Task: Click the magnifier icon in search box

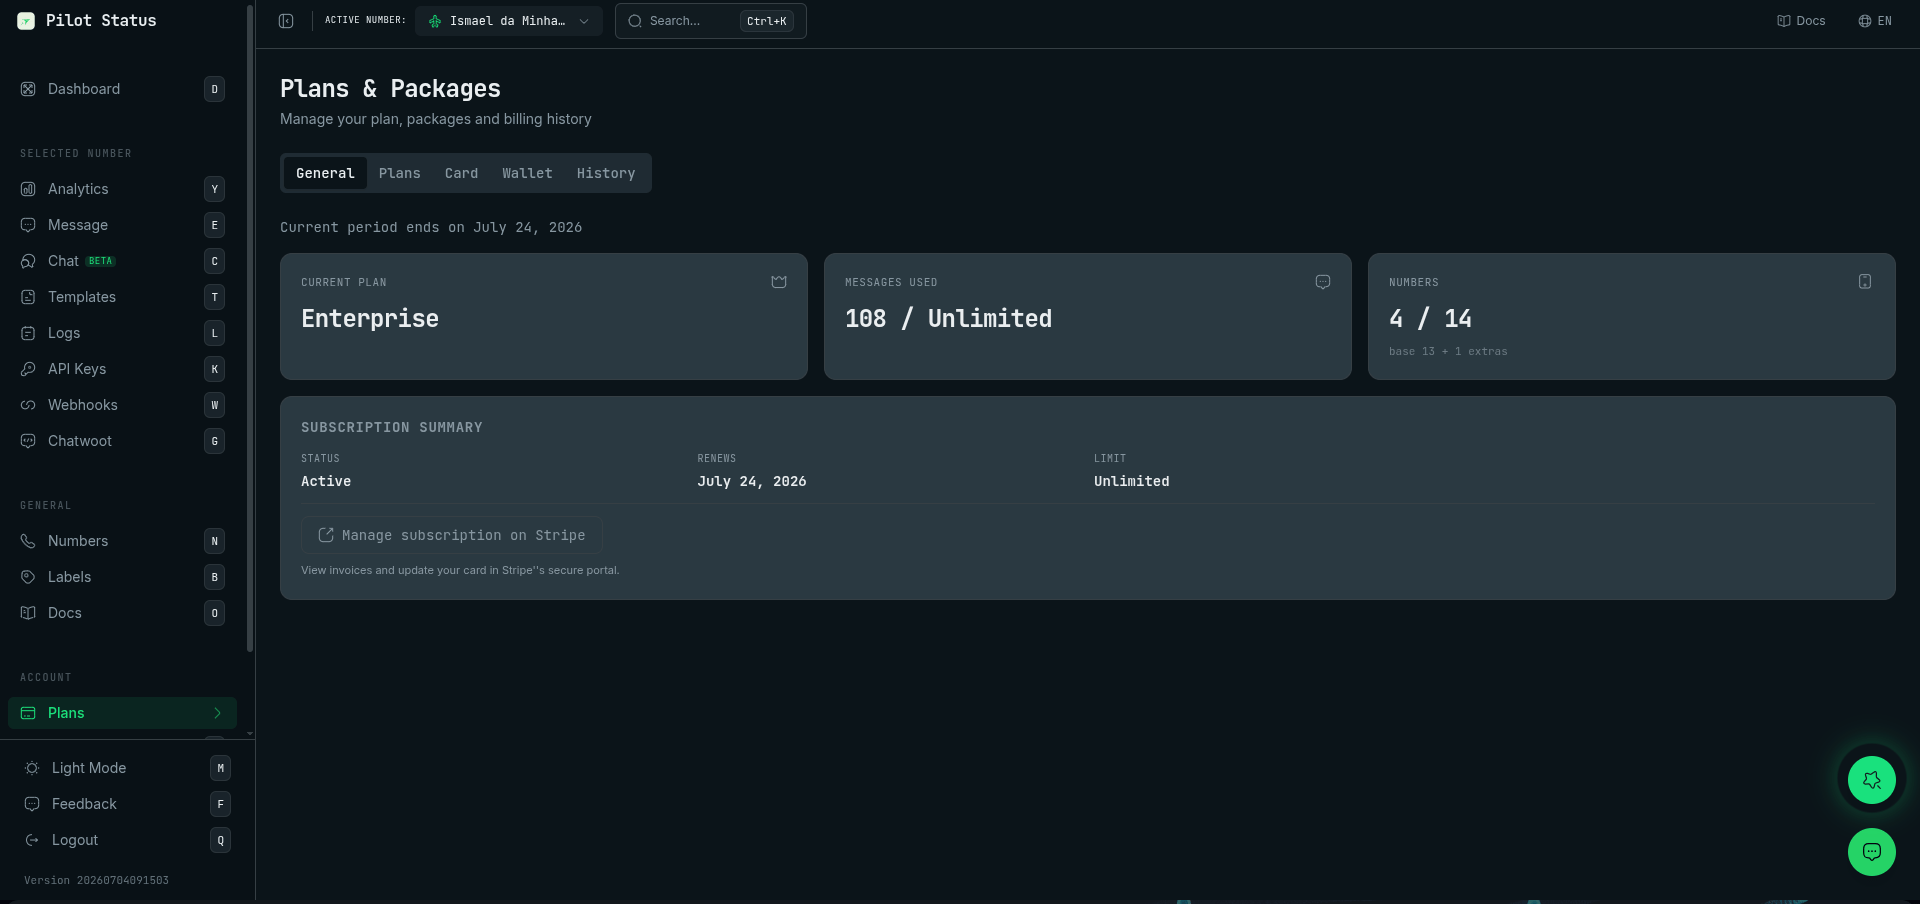Action: [x=635, y=21]
